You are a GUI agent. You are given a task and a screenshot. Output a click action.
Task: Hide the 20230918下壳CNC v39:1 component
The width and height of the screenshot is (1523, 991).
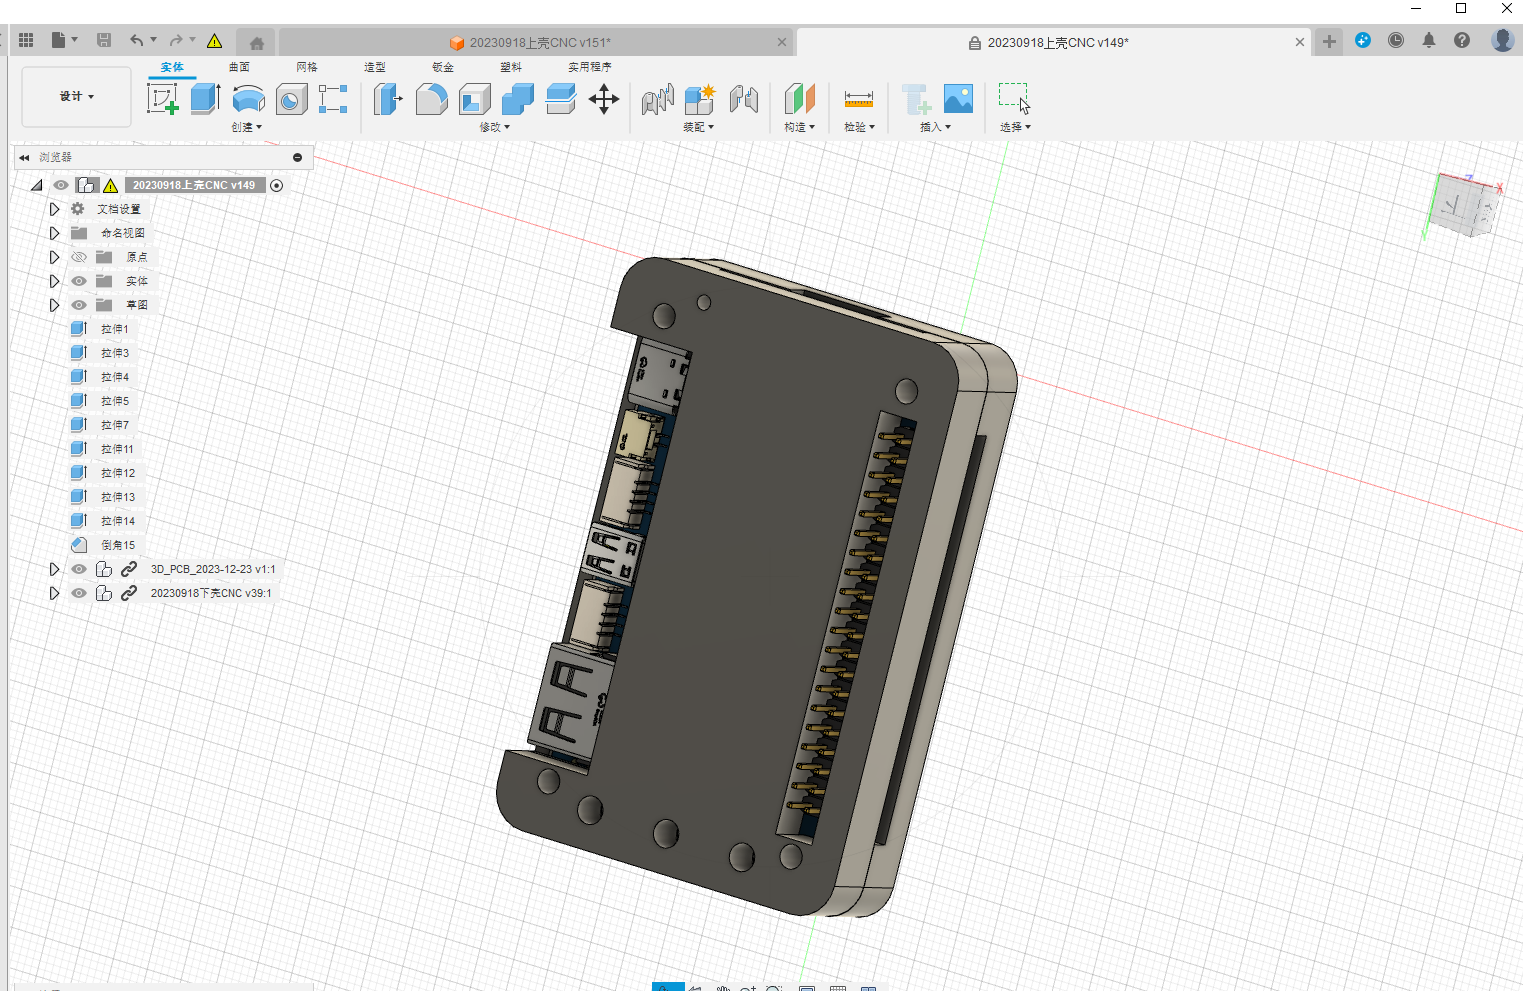[79, 593]
